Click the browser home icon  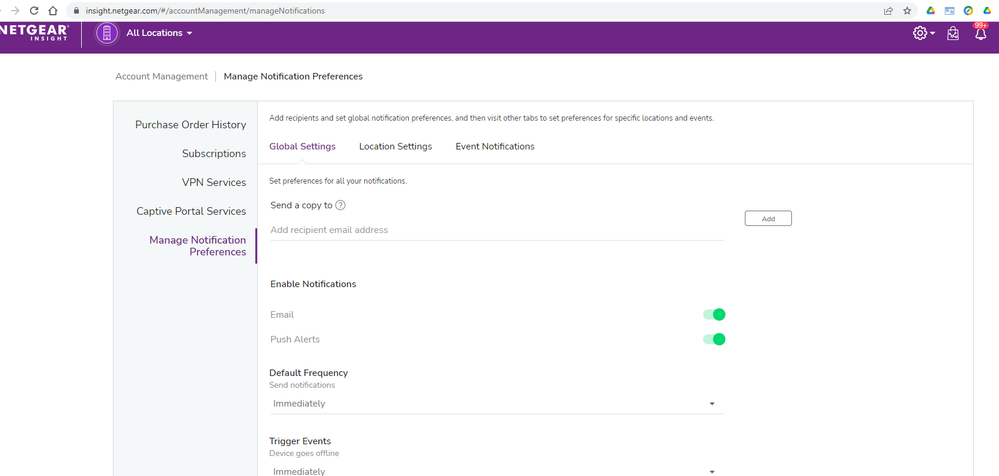[53, 11]
